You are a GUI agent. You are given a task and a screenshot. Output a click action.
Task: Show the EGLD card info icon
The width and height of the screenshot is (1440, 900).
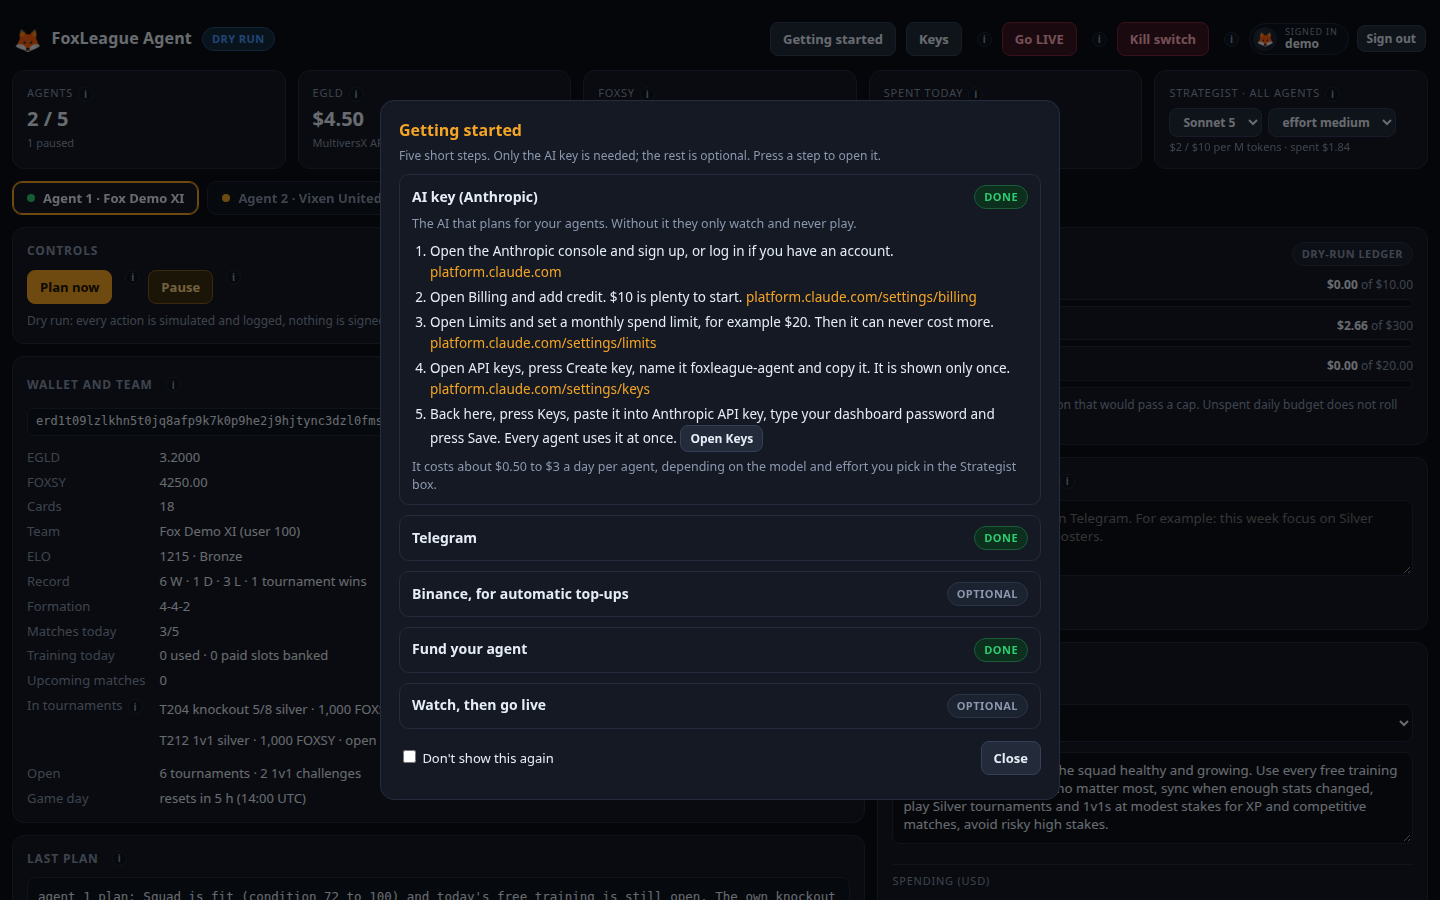(356, 94)
